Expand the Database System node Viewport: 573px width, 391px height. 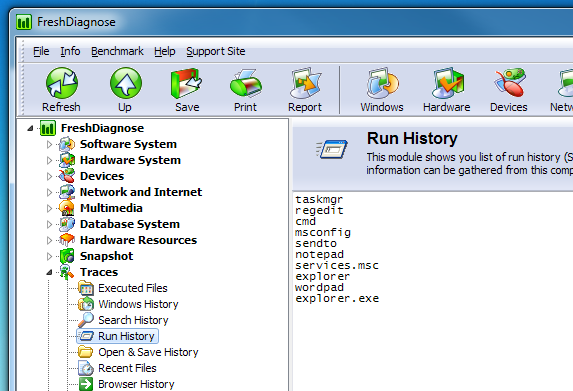point(49,224)
